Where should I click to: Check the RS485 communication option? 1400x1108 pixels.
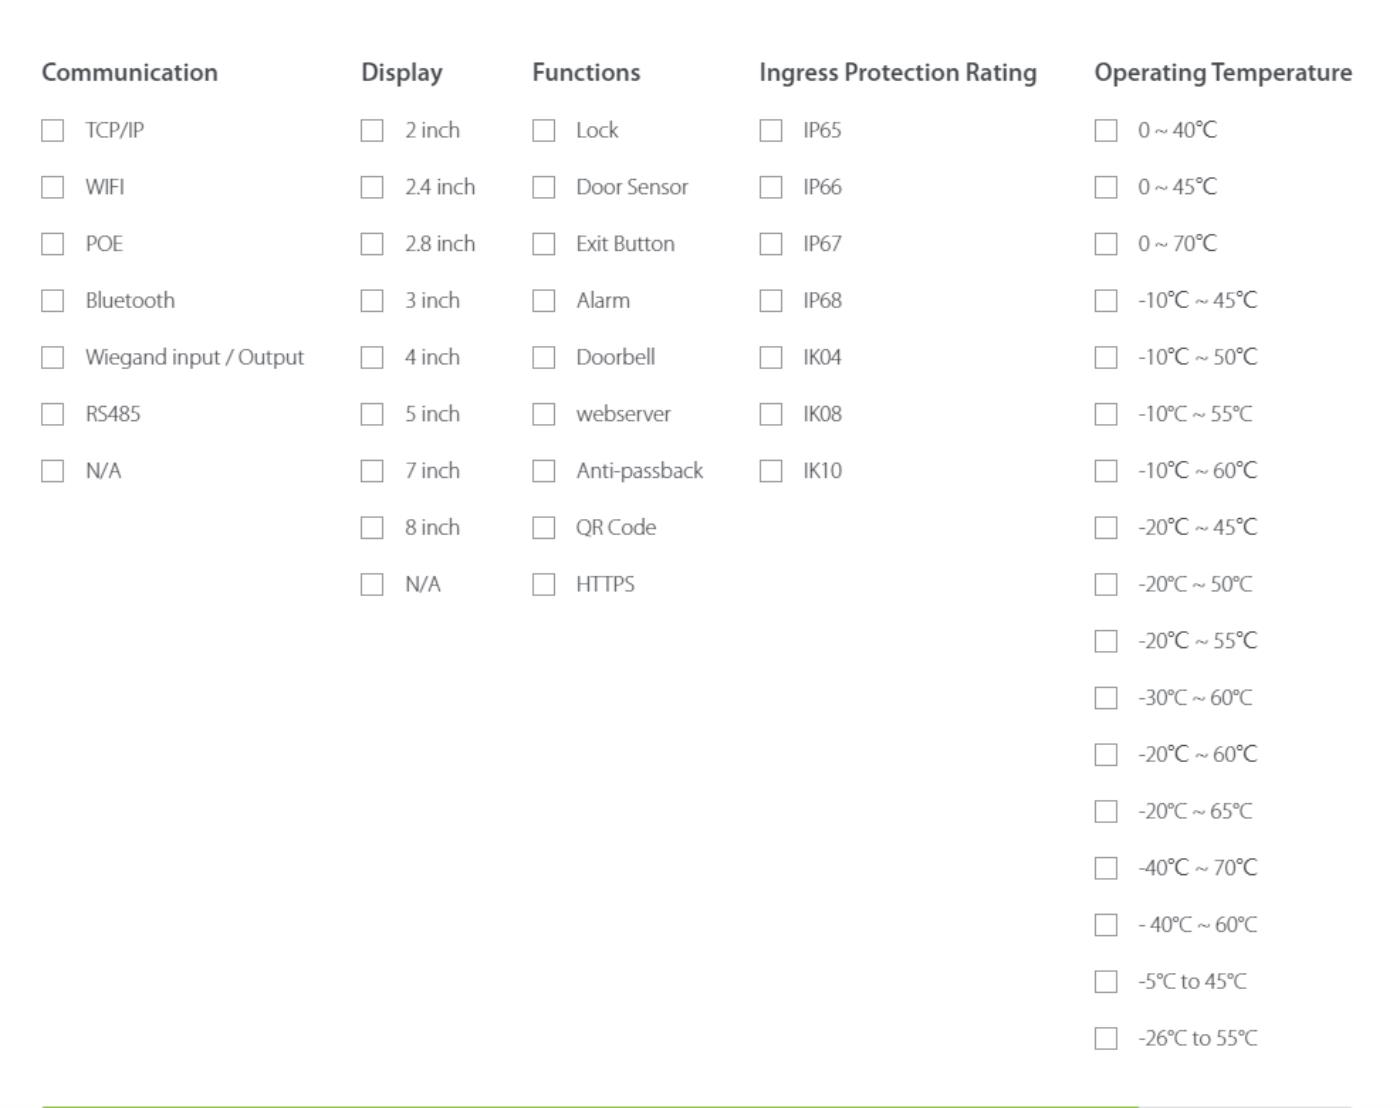click(x=53, y=415)
